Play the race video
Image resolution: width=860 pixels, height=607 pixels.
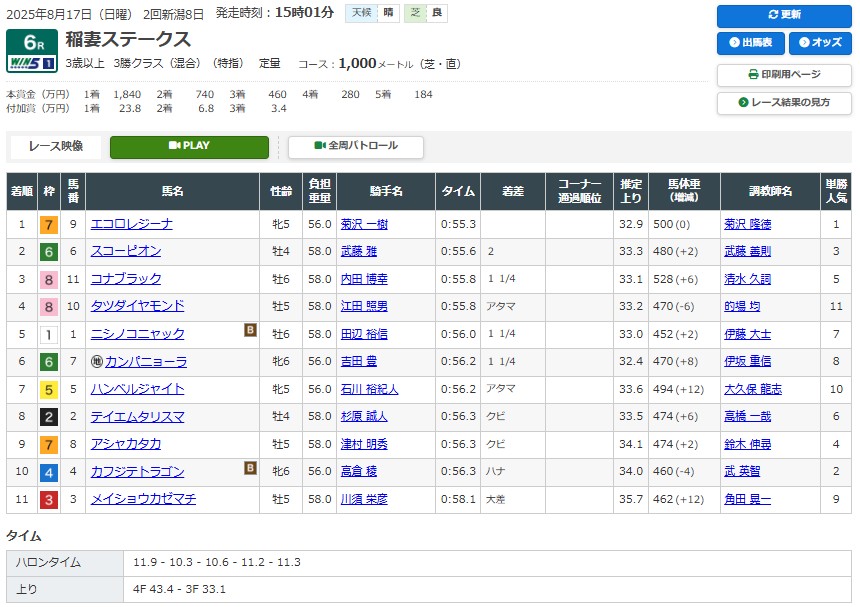[189, 146]
